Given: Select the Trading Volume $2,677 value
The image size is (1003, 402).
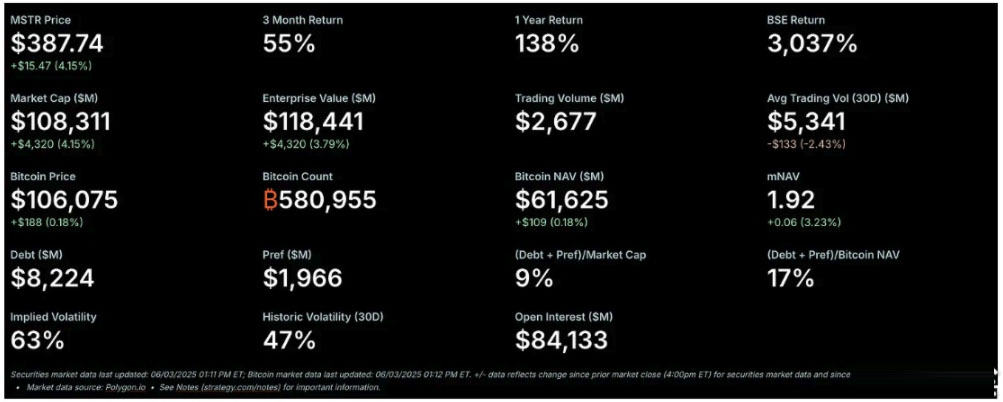Looking at the screenshot, I should click(x=556, y=122).
